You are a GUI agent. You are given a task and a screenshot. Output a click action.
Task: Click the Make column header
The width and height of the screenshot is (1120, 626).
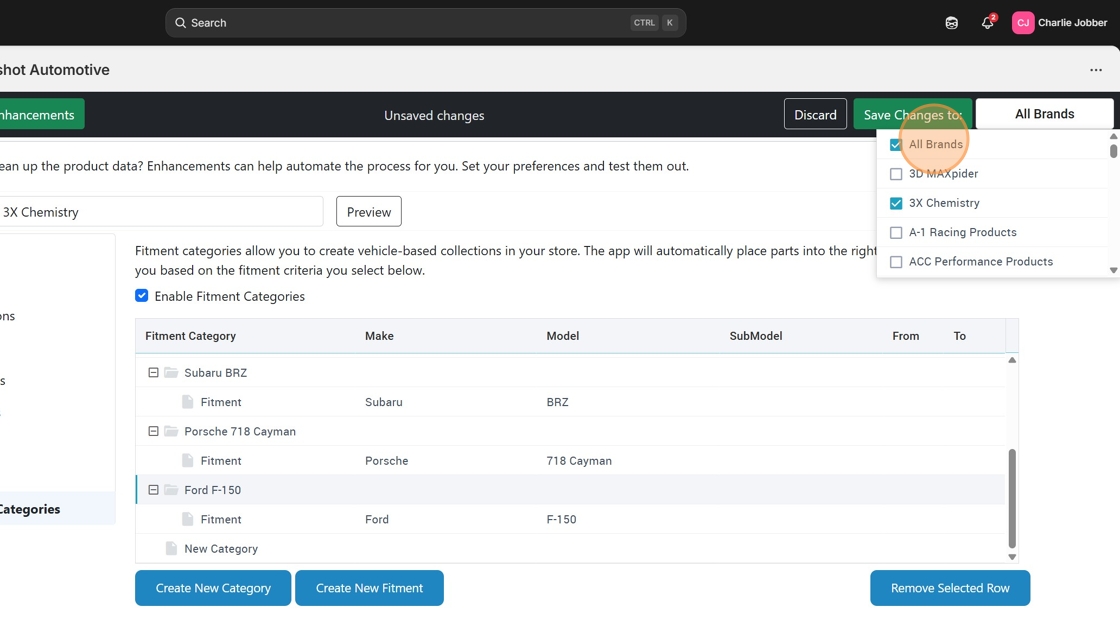coord(379,336)
